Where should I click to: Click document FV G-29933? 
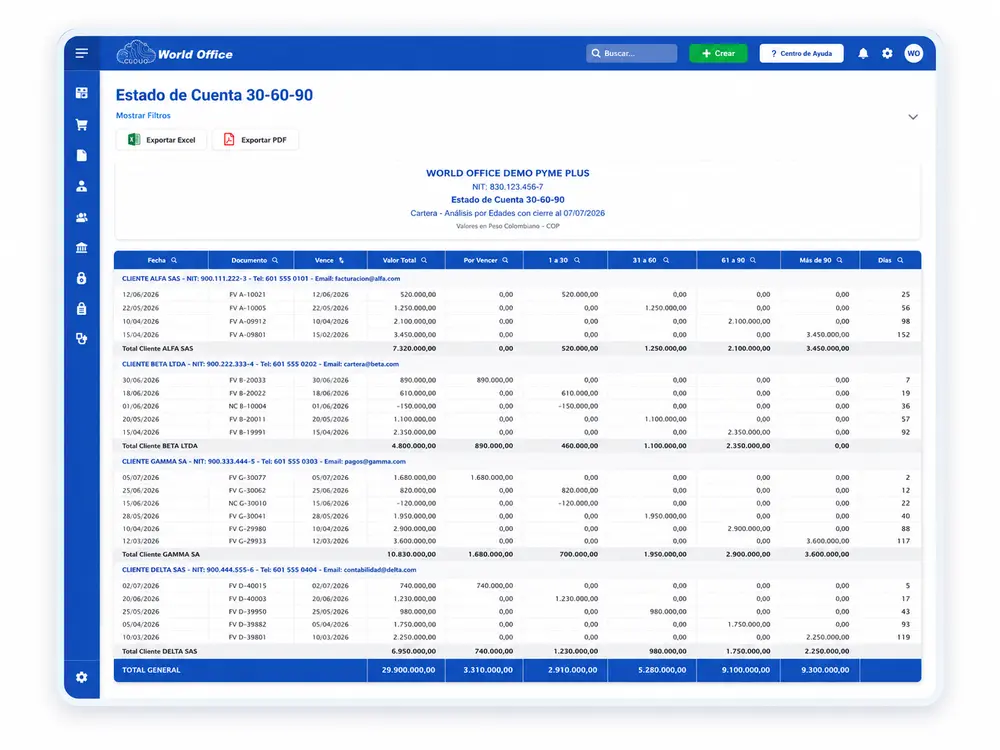[x=247, y=541]
